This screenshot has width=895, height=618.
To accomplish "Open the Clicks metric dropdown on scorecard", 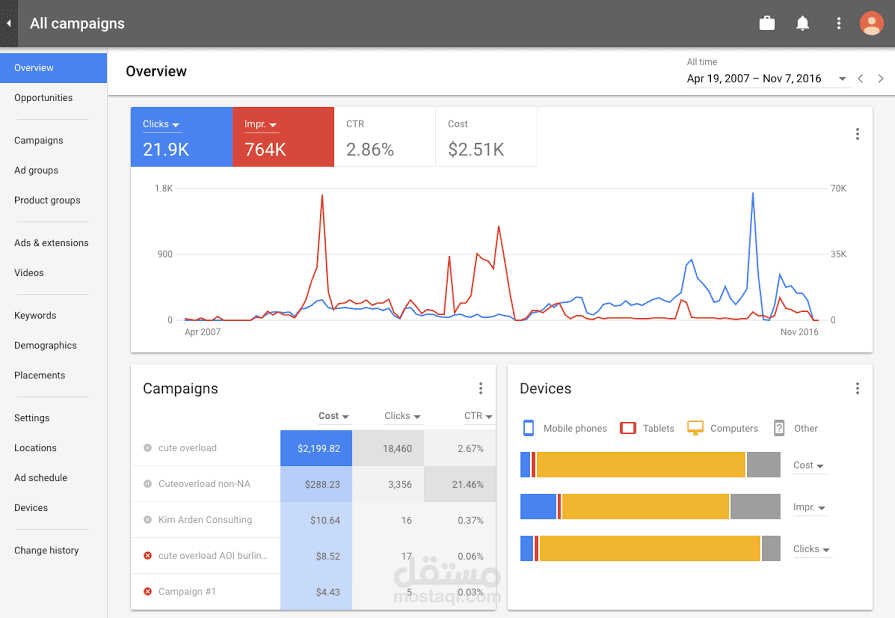I will [162, 124].
